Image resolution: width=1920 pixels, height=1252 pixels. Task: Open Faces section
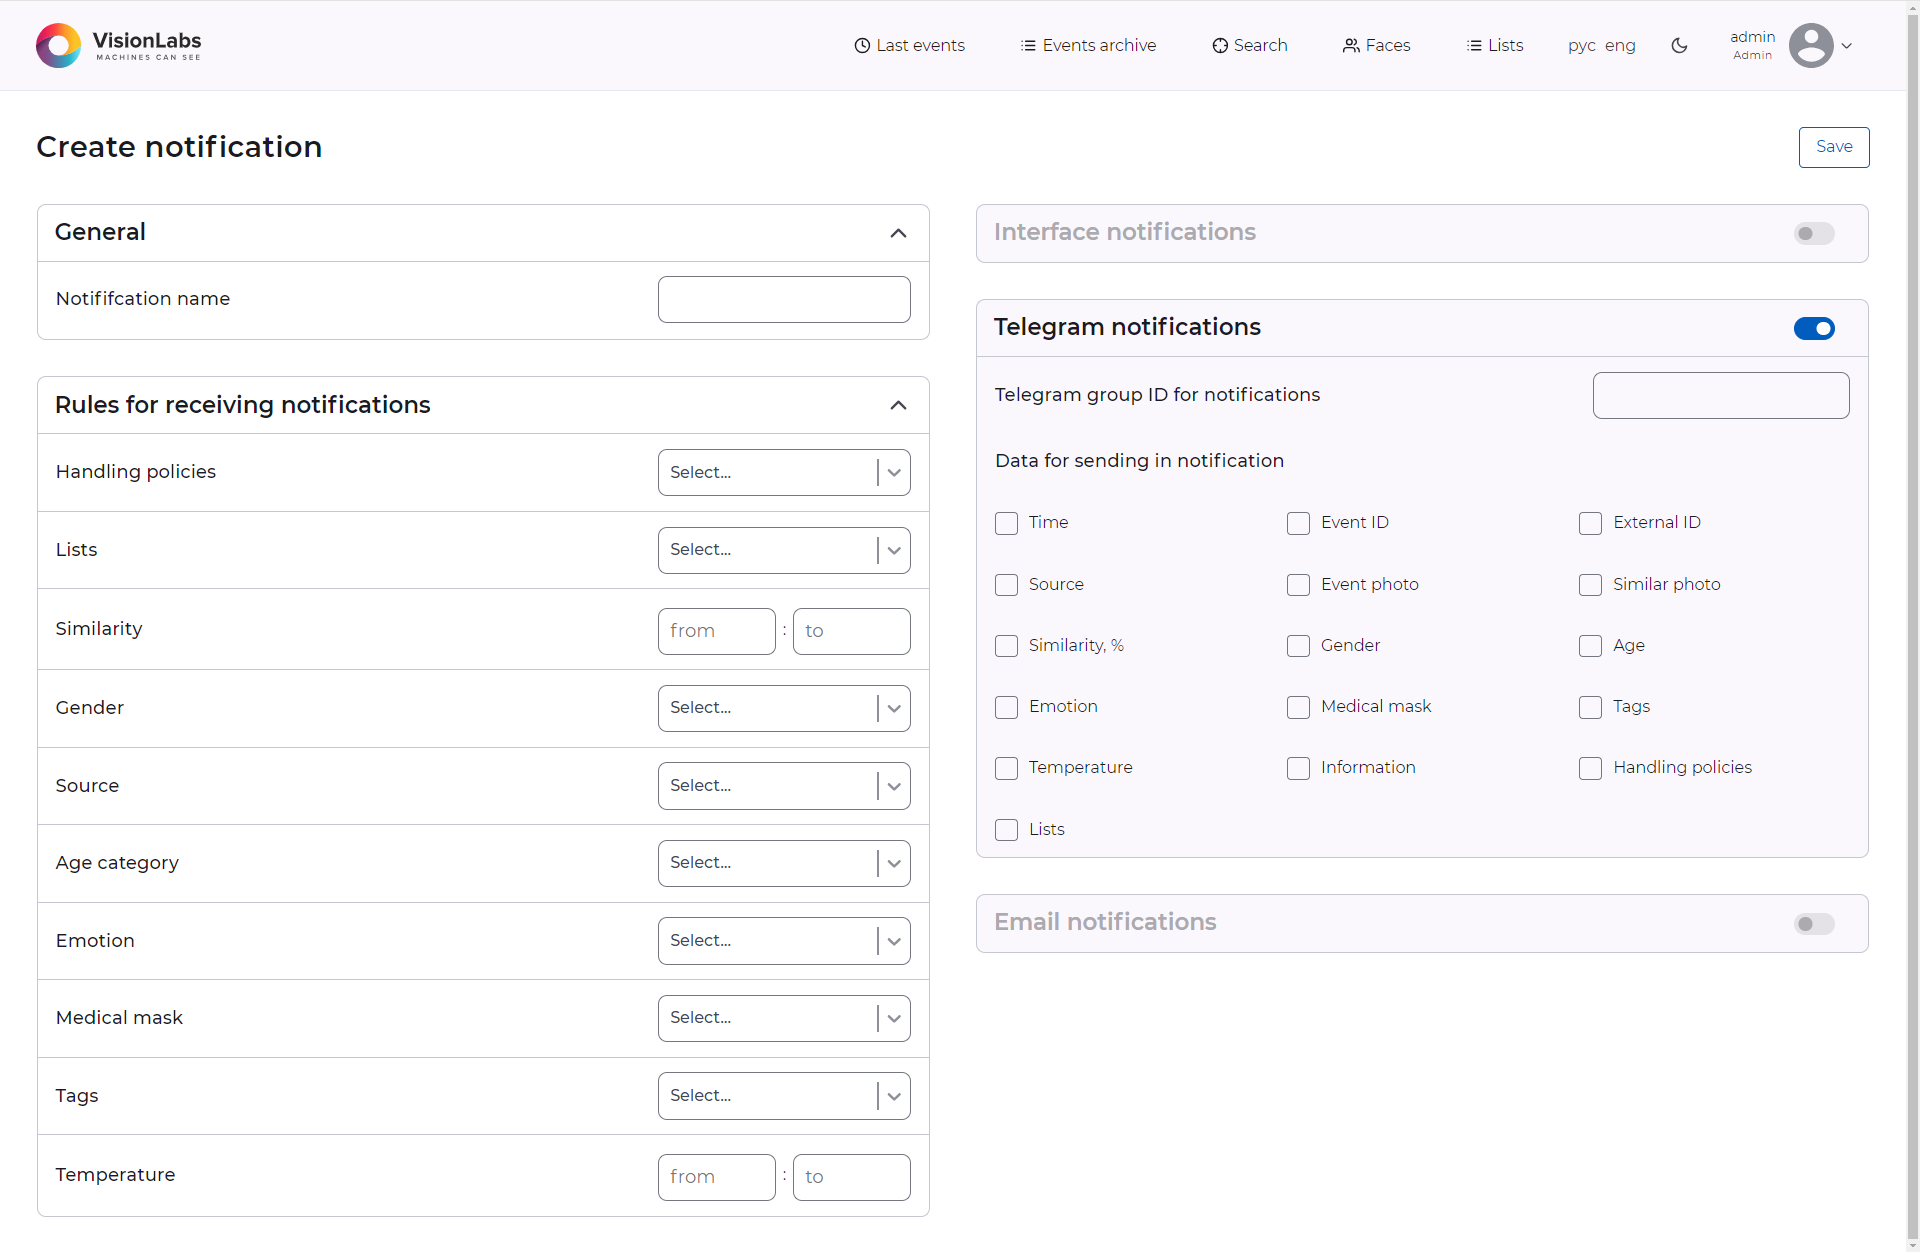(x=1374, y=45)
